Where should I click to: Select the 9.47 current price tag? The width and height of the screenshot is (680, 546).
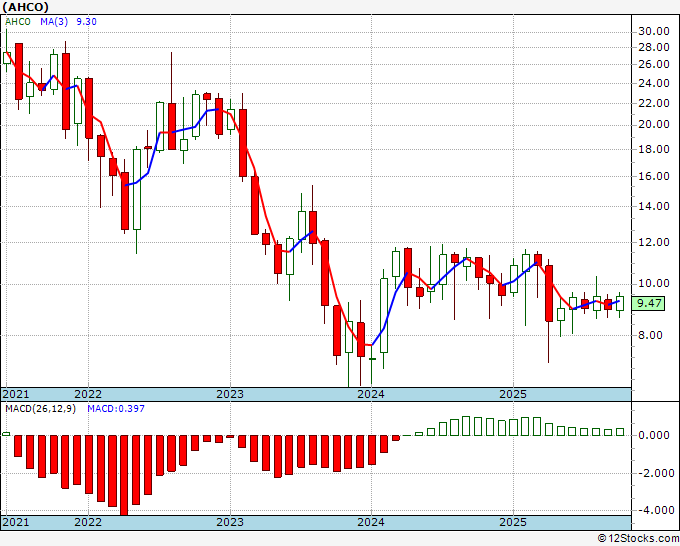point(648,303)
